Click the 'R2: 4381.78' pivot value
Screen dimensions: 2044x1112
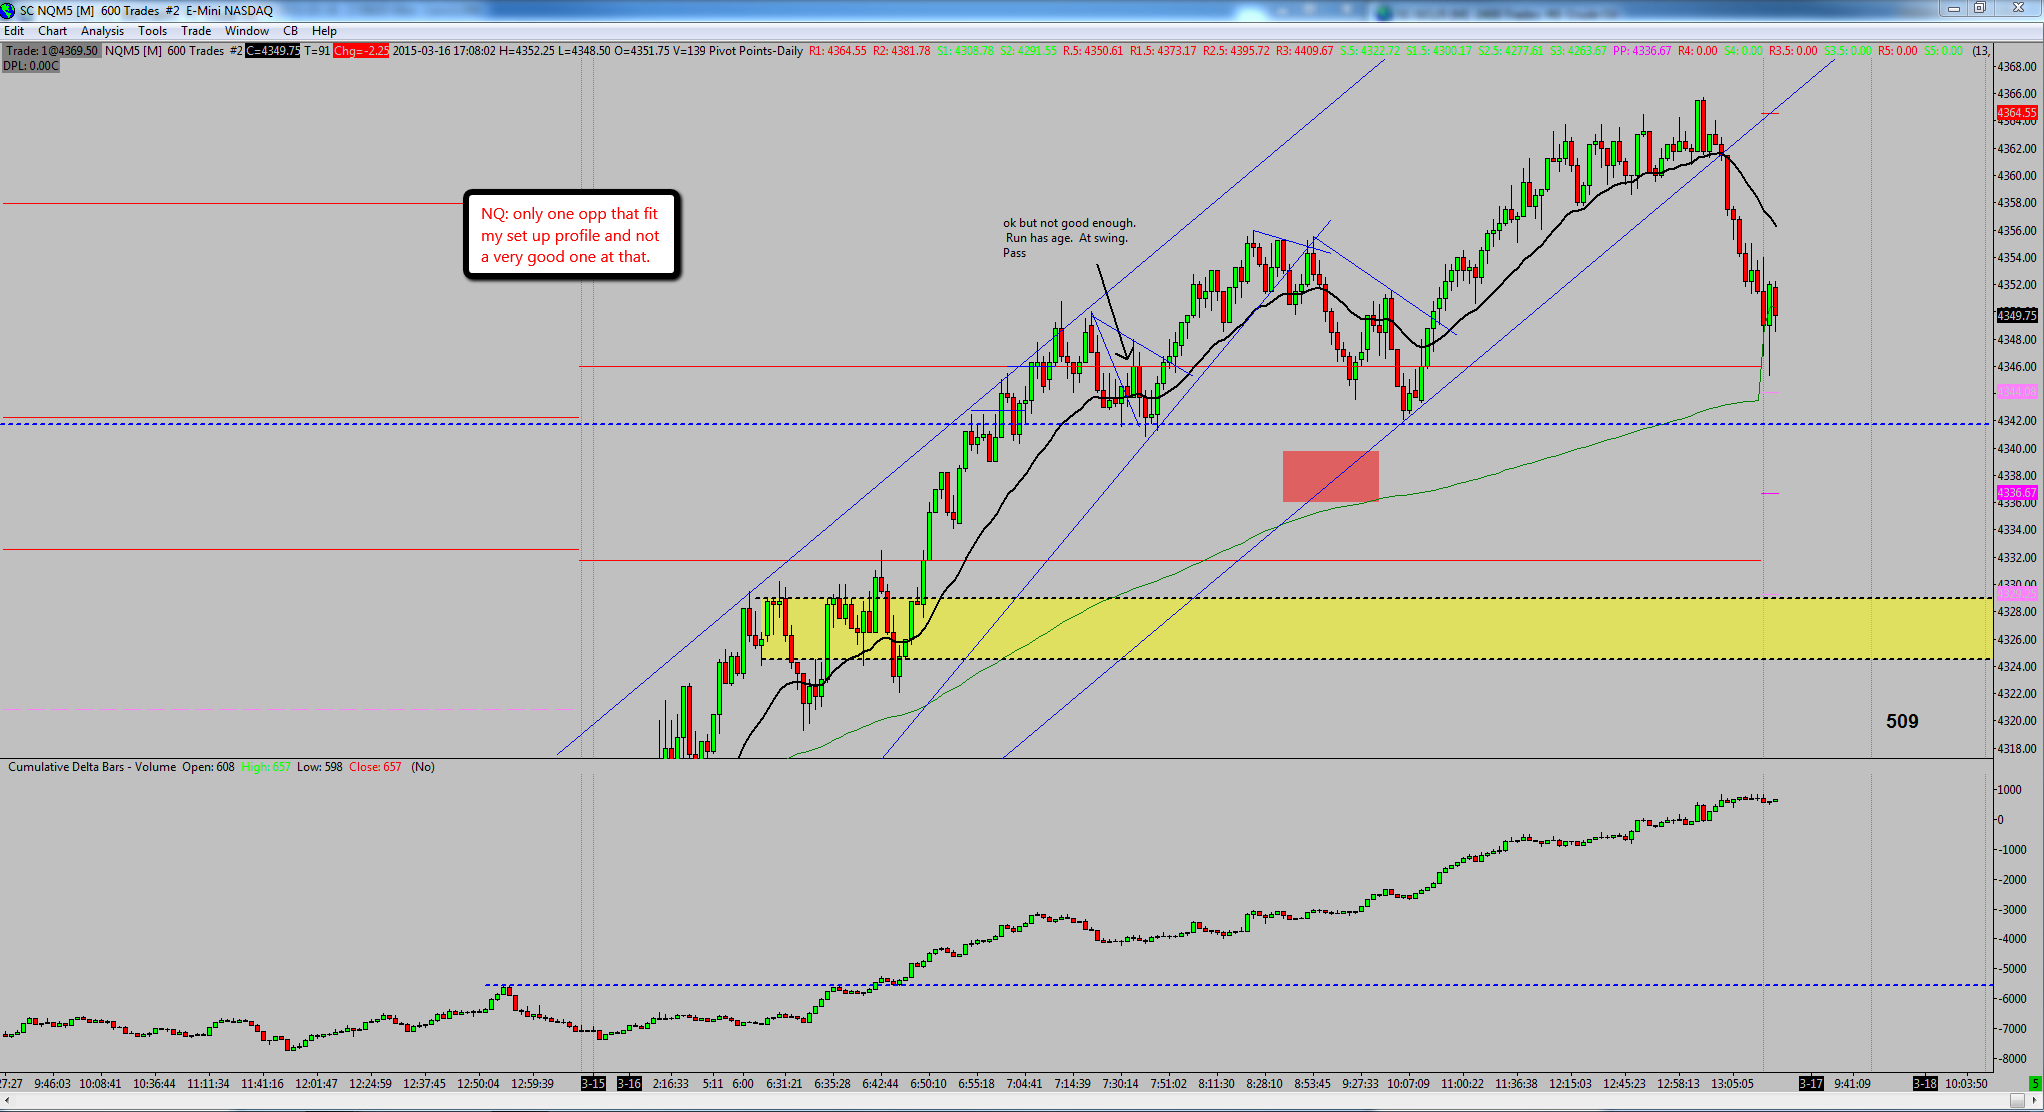902,51
